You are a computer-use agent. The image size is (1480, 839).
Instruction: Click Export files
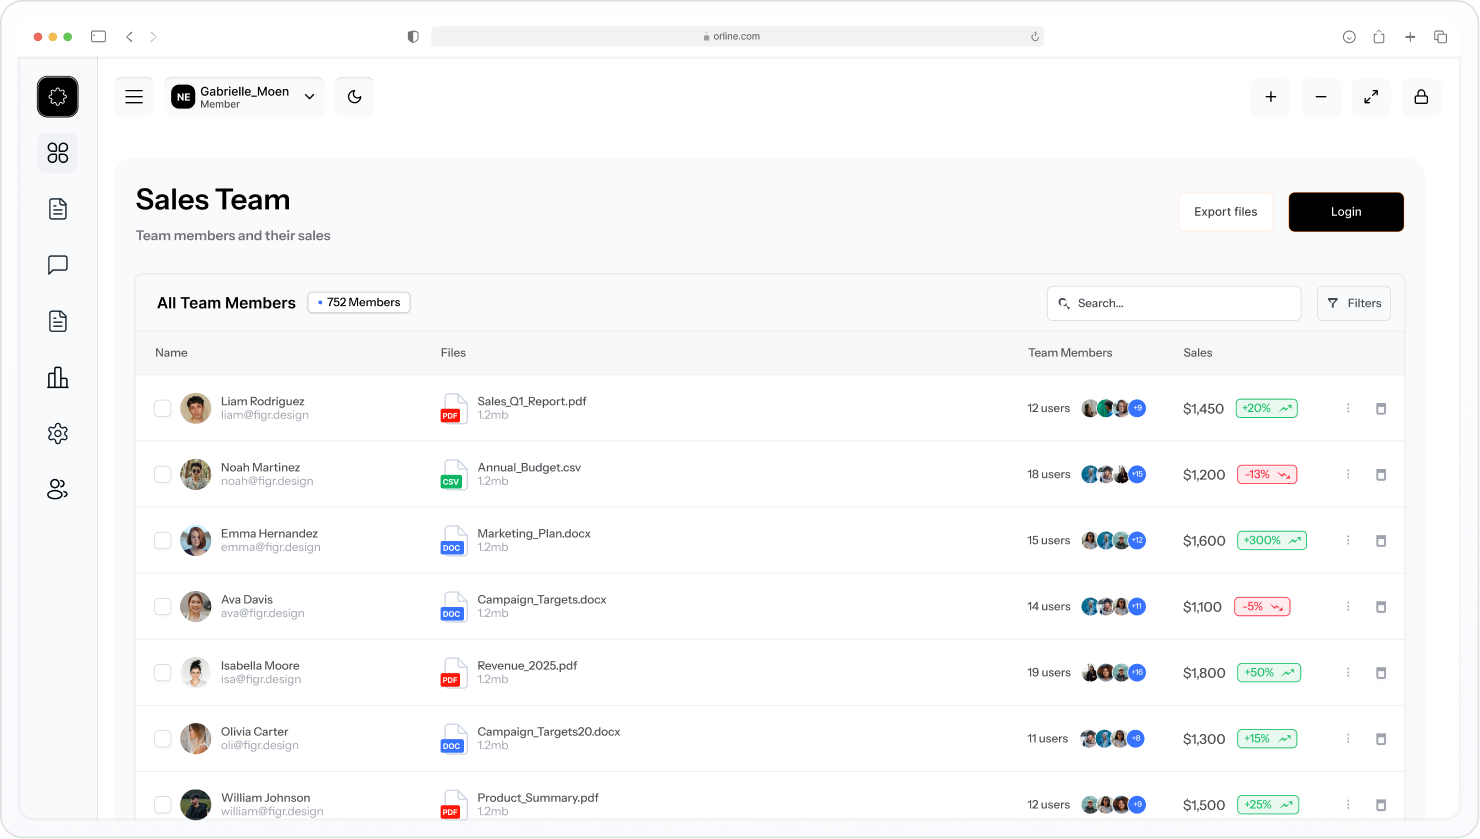1225,211
